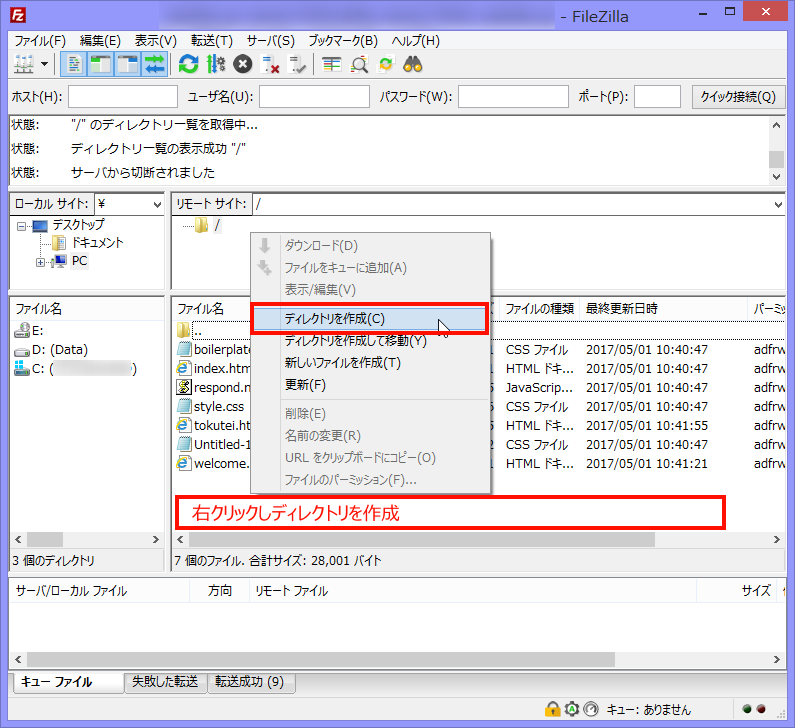
Task: Open ブックマーク(B) menu
Action: 343,41
